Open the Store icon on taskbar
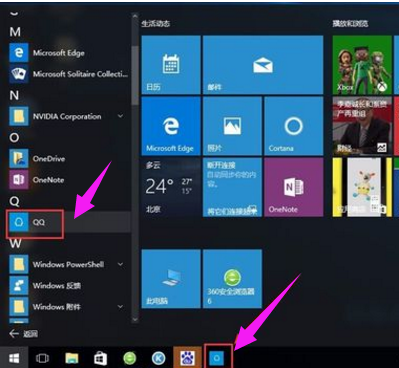This screenshot has width=399, height=368. (x=100, y=359)
